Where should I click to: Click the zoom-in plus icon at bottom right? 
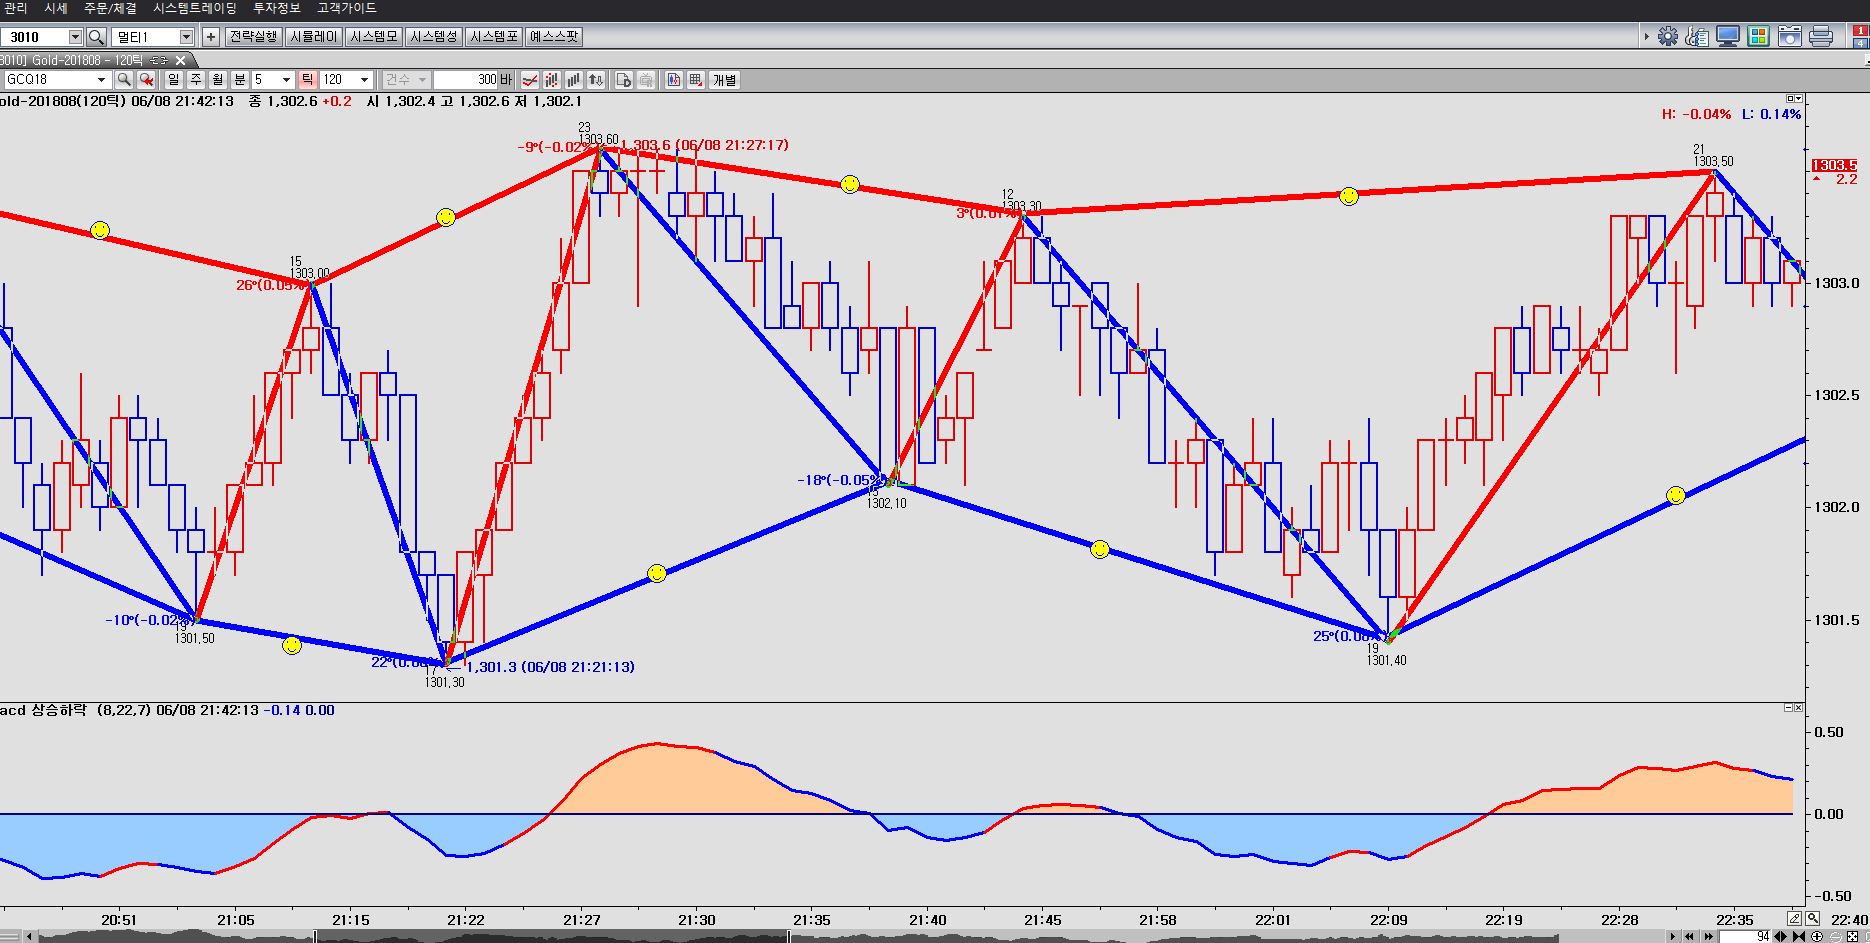pos(1816,936)
